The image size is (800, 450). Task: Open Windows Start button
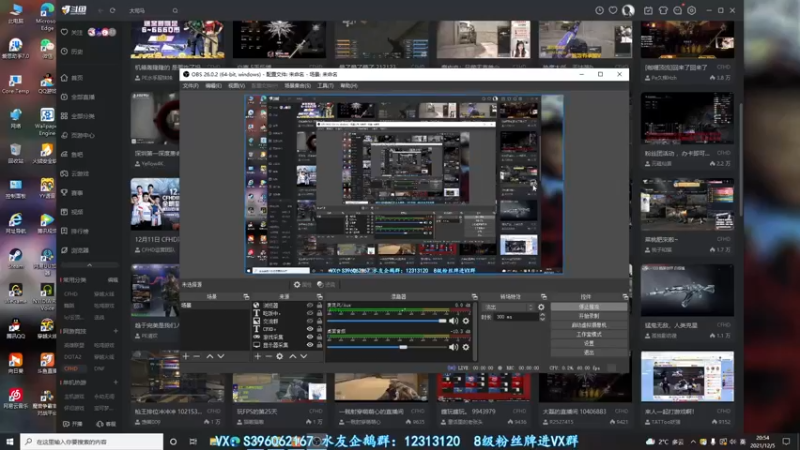[10, 441]
